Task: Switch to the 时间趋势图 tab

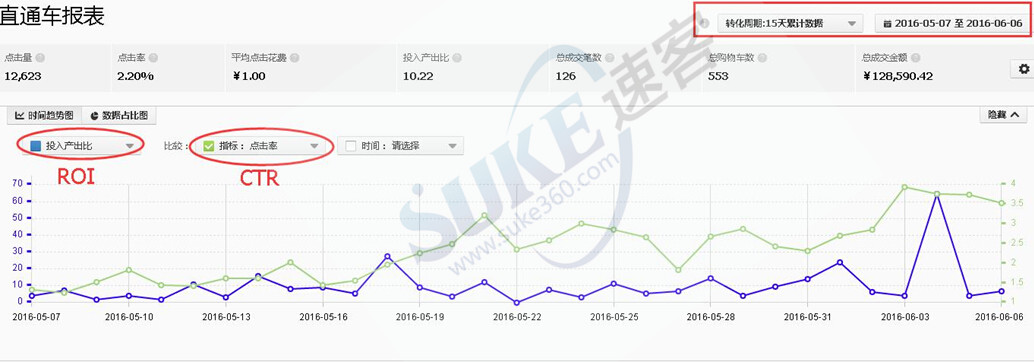Action: tap(45, 115)
